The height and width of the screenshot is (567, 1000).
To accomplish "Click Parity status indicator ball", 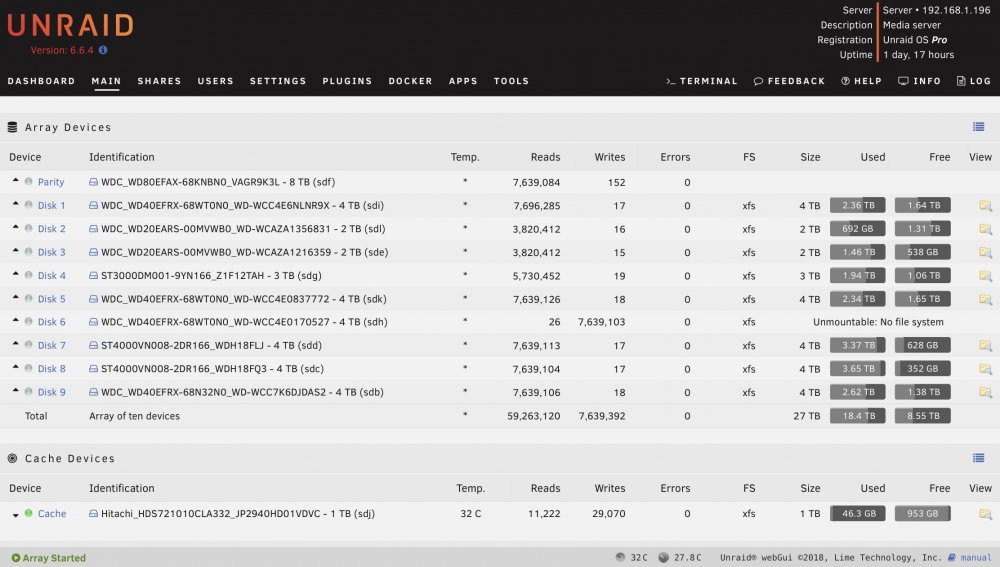I will (29, 181).
